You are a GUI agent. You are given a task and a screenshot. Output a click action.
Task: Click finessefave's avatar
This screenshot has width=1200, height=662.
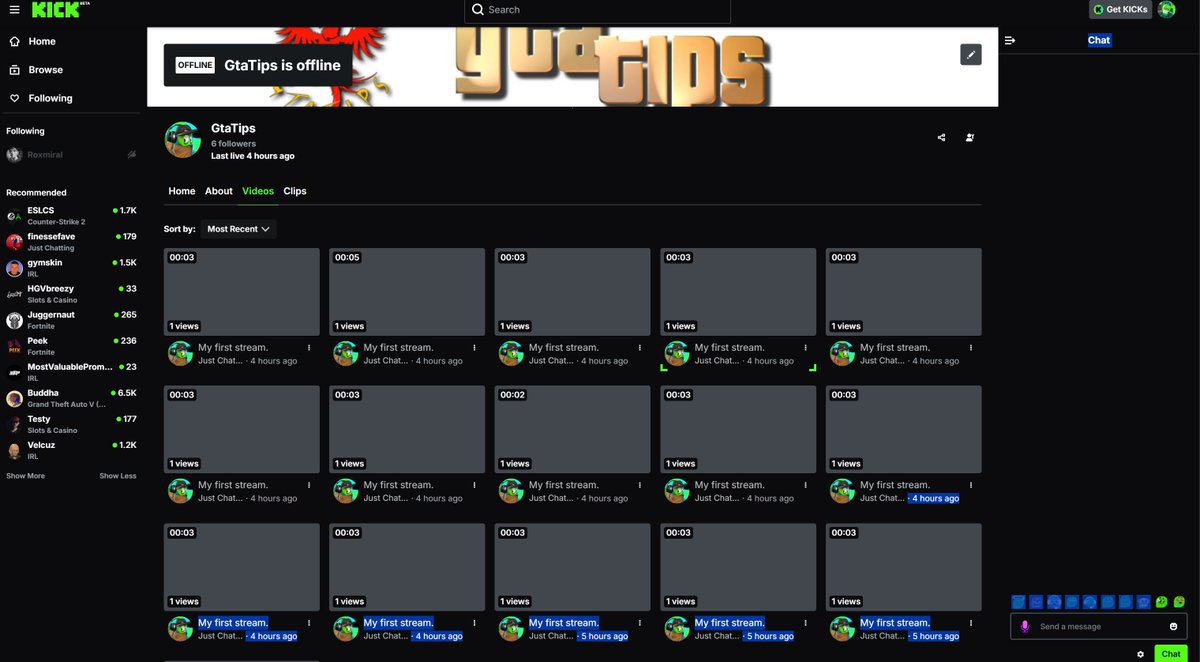(14, 242)
